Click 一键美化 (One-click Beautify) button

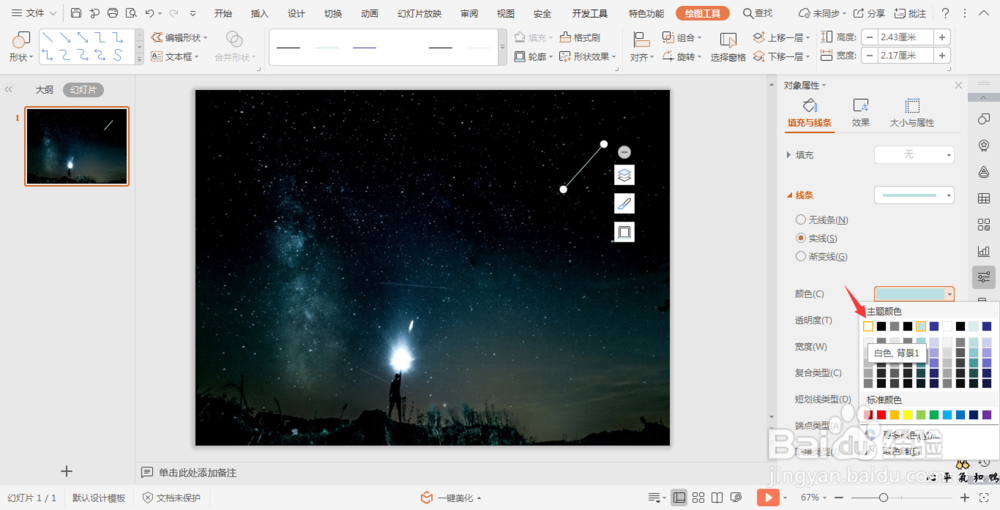pyautogui.click(x=451, y=498)
